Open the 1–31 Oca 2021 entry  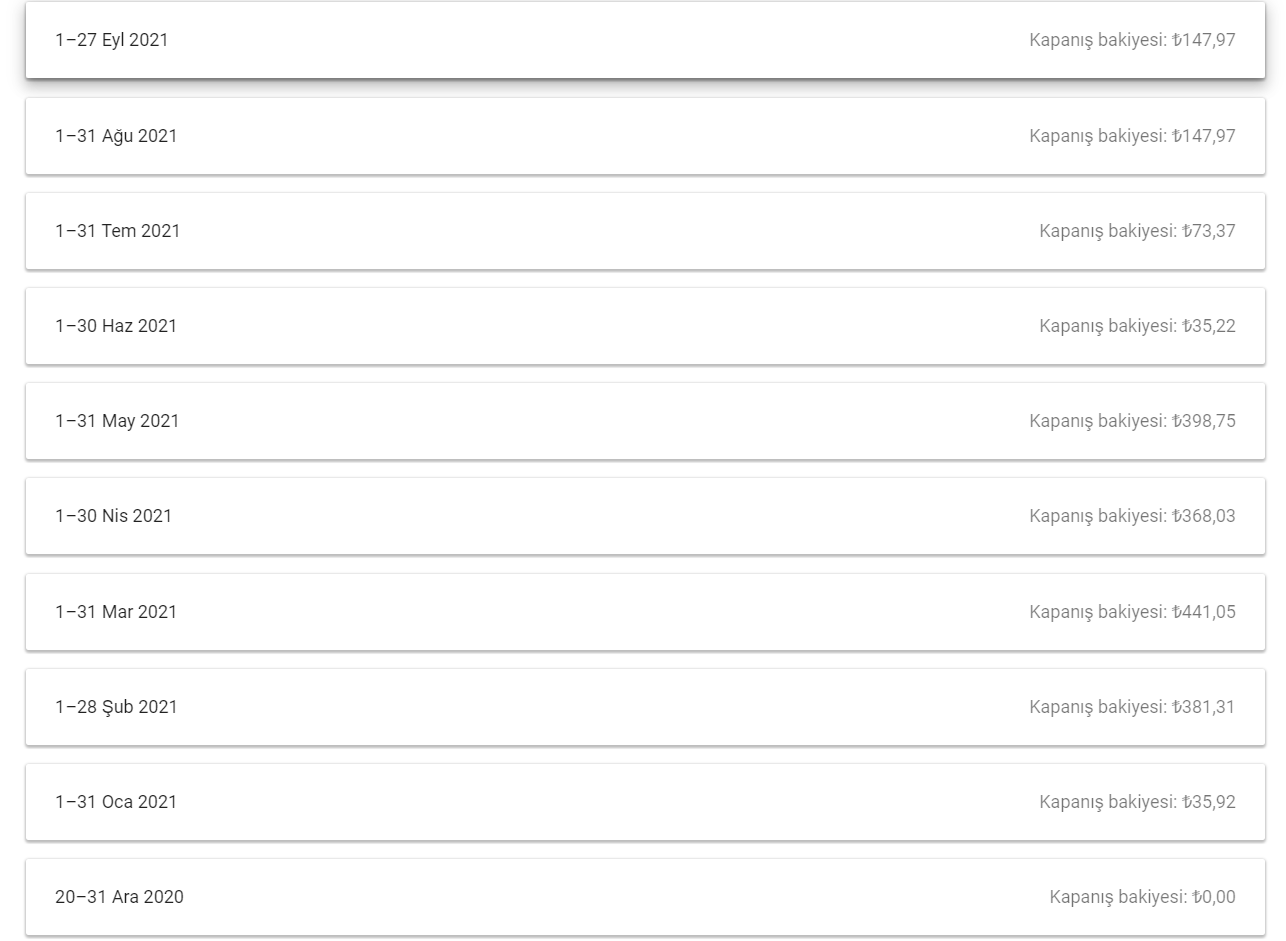[645, 802]
